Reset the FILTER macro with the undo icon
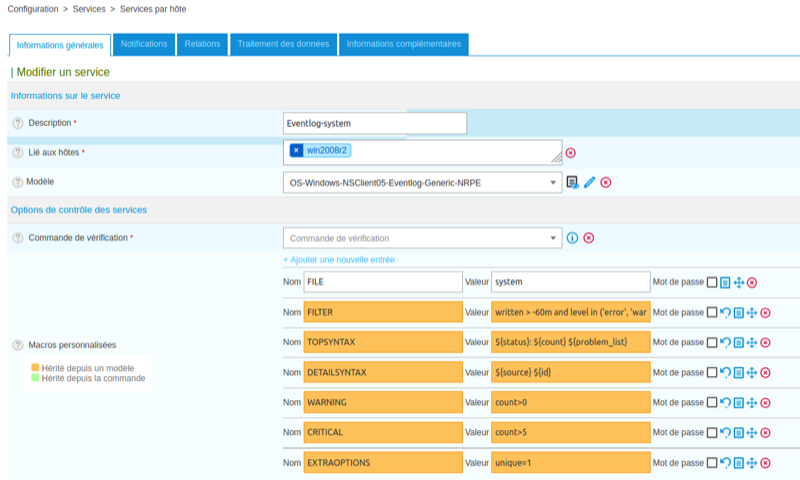The image size is (800, 480). pyautogui.click(x=725, y=313)
